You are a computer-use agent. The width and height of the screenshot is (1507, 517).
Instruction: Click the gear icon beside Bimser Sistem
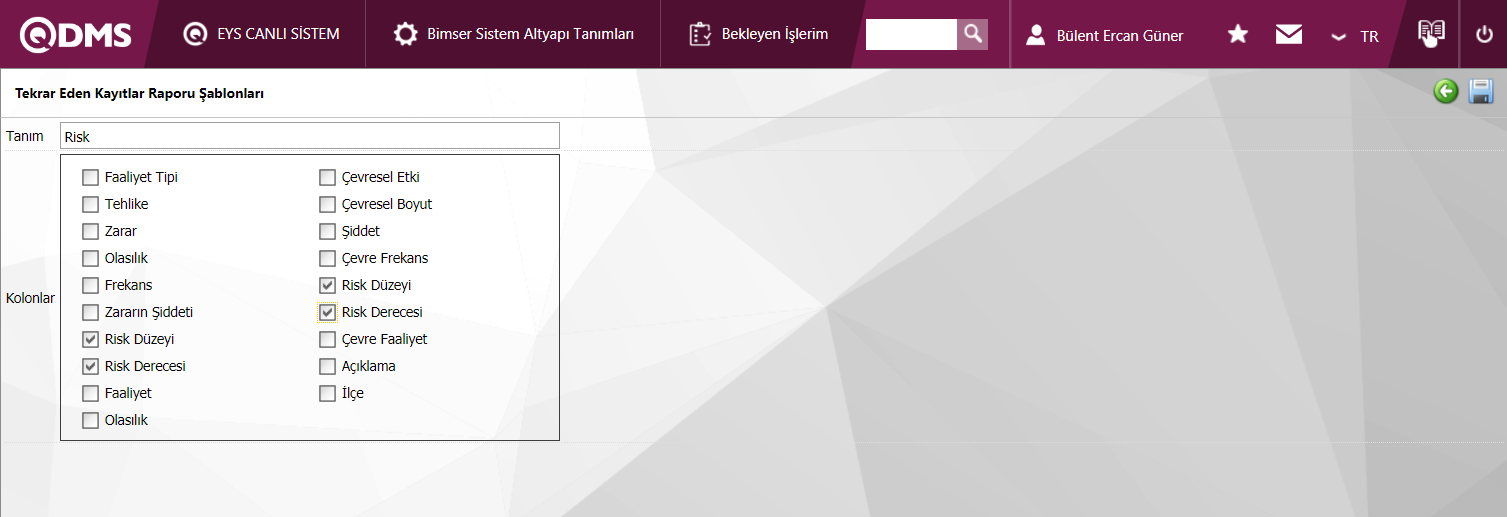click(405, 34)
